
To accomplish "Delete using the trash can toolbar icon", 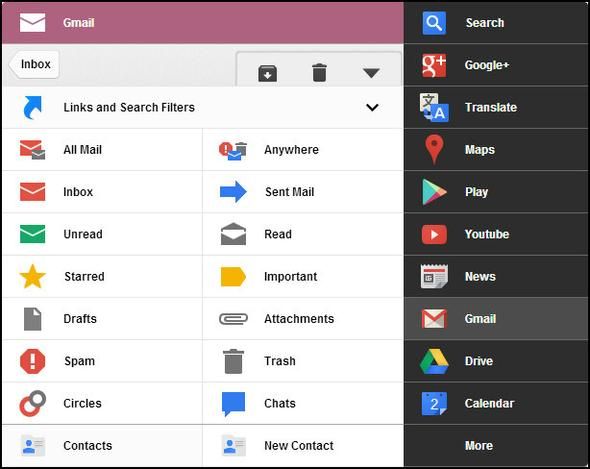I will pos(319,72).
